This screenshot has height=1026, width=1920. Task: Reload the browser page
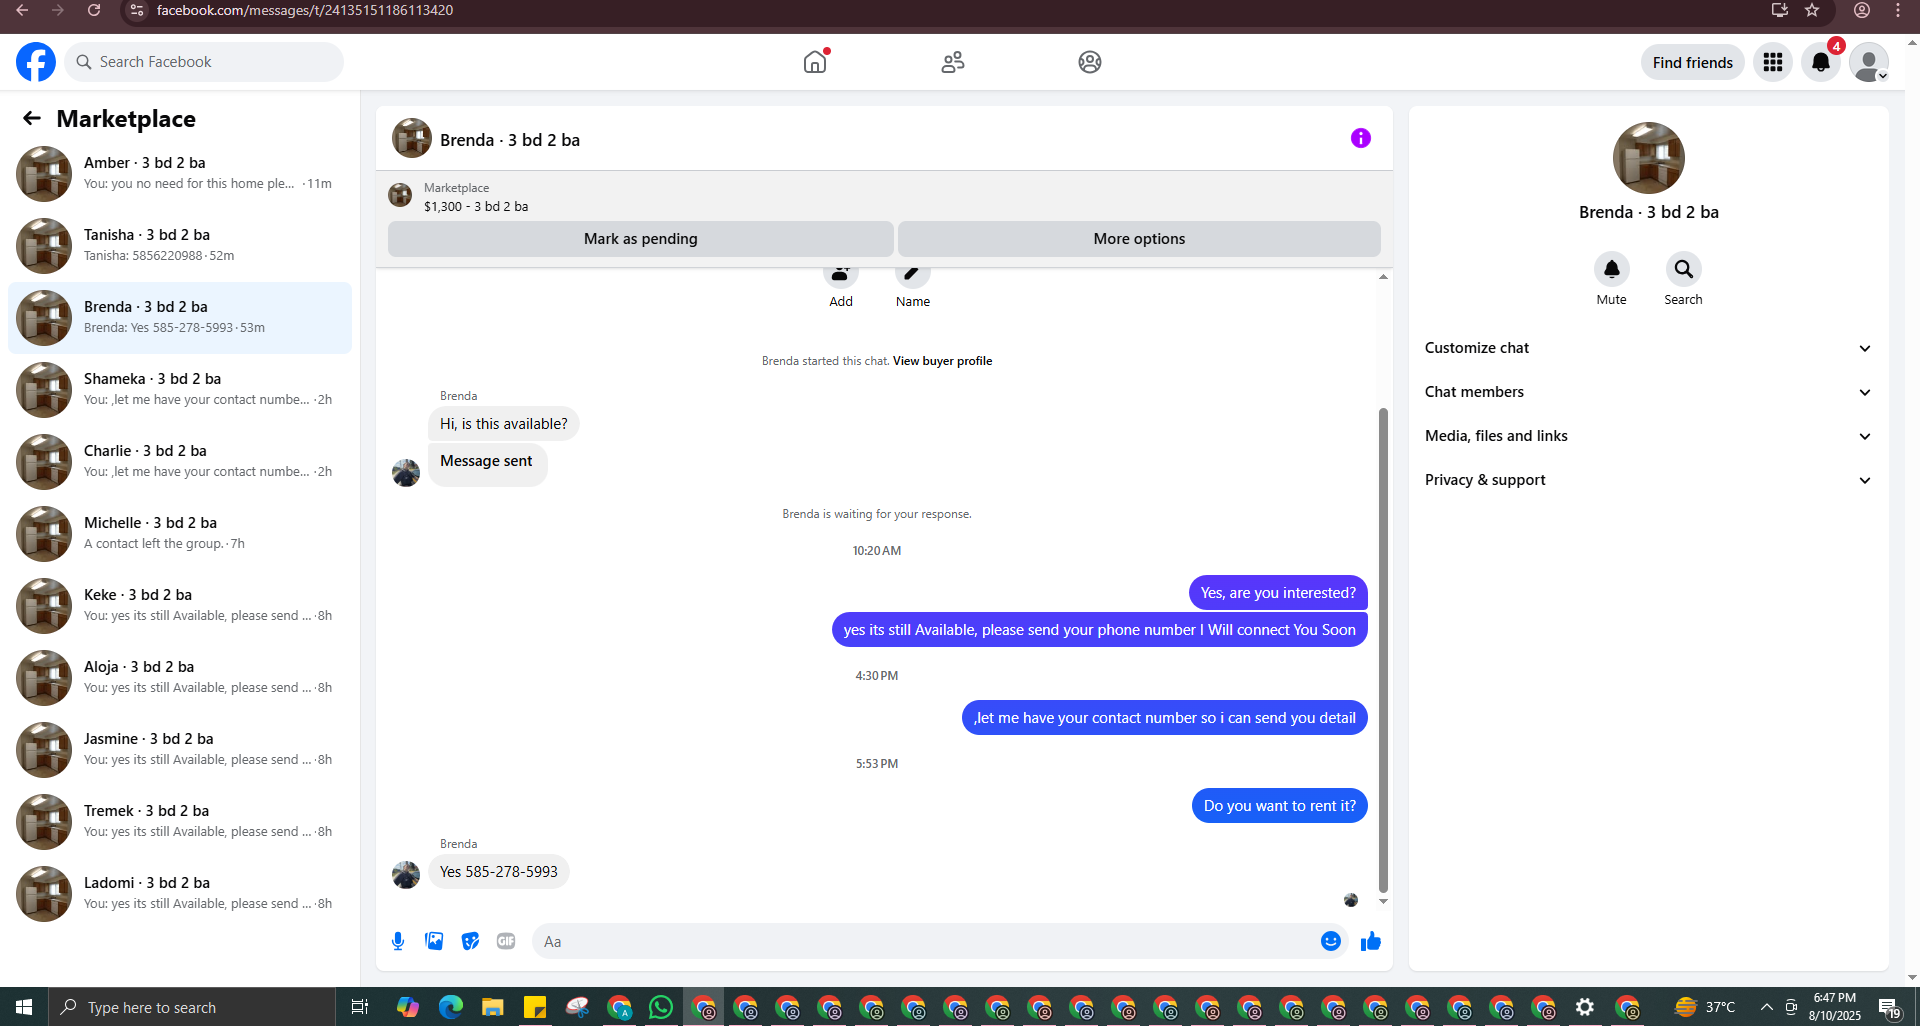[94, 10]
